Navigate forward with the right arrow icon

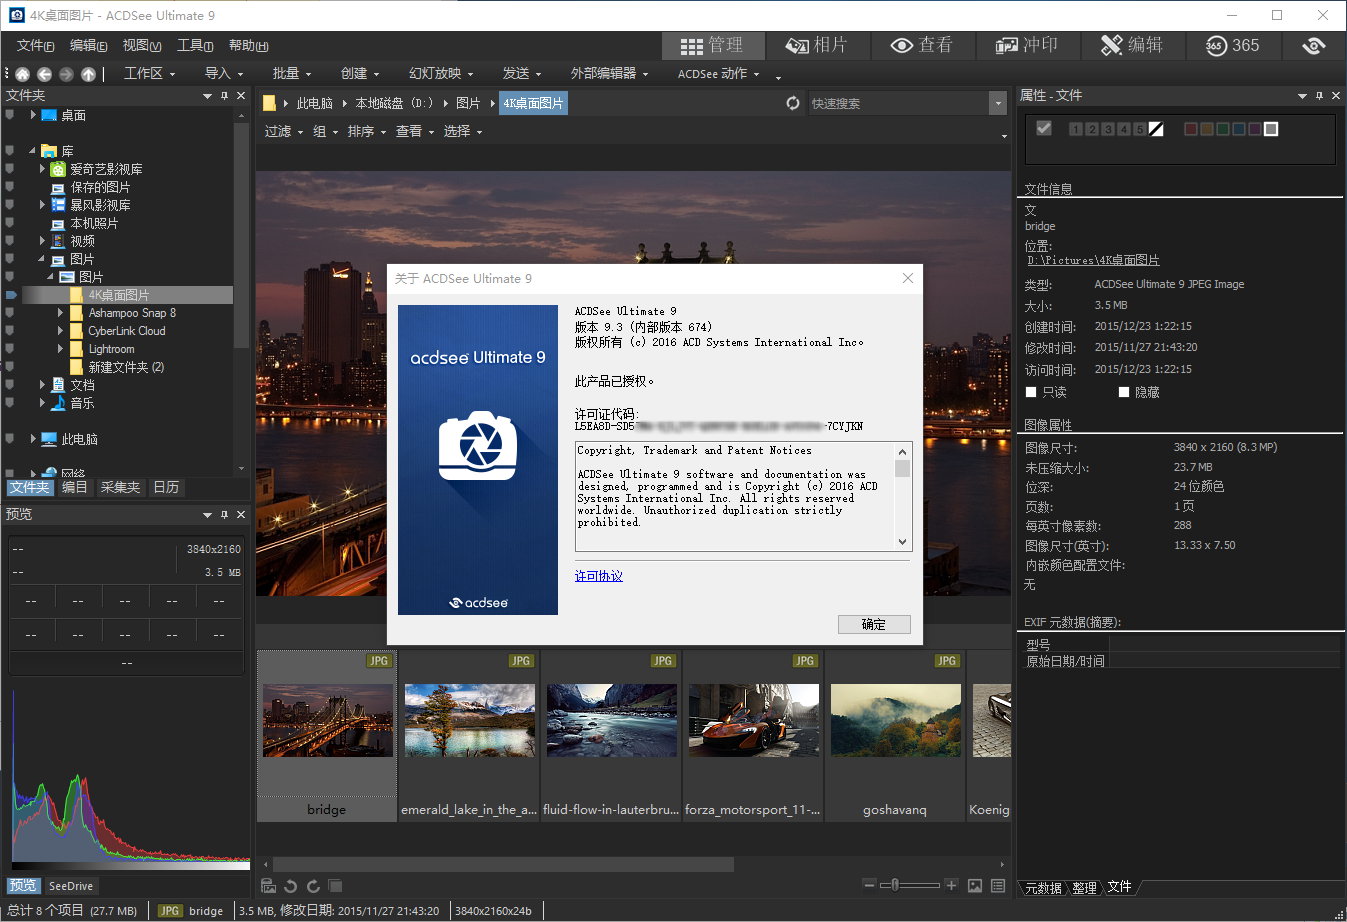66,74
